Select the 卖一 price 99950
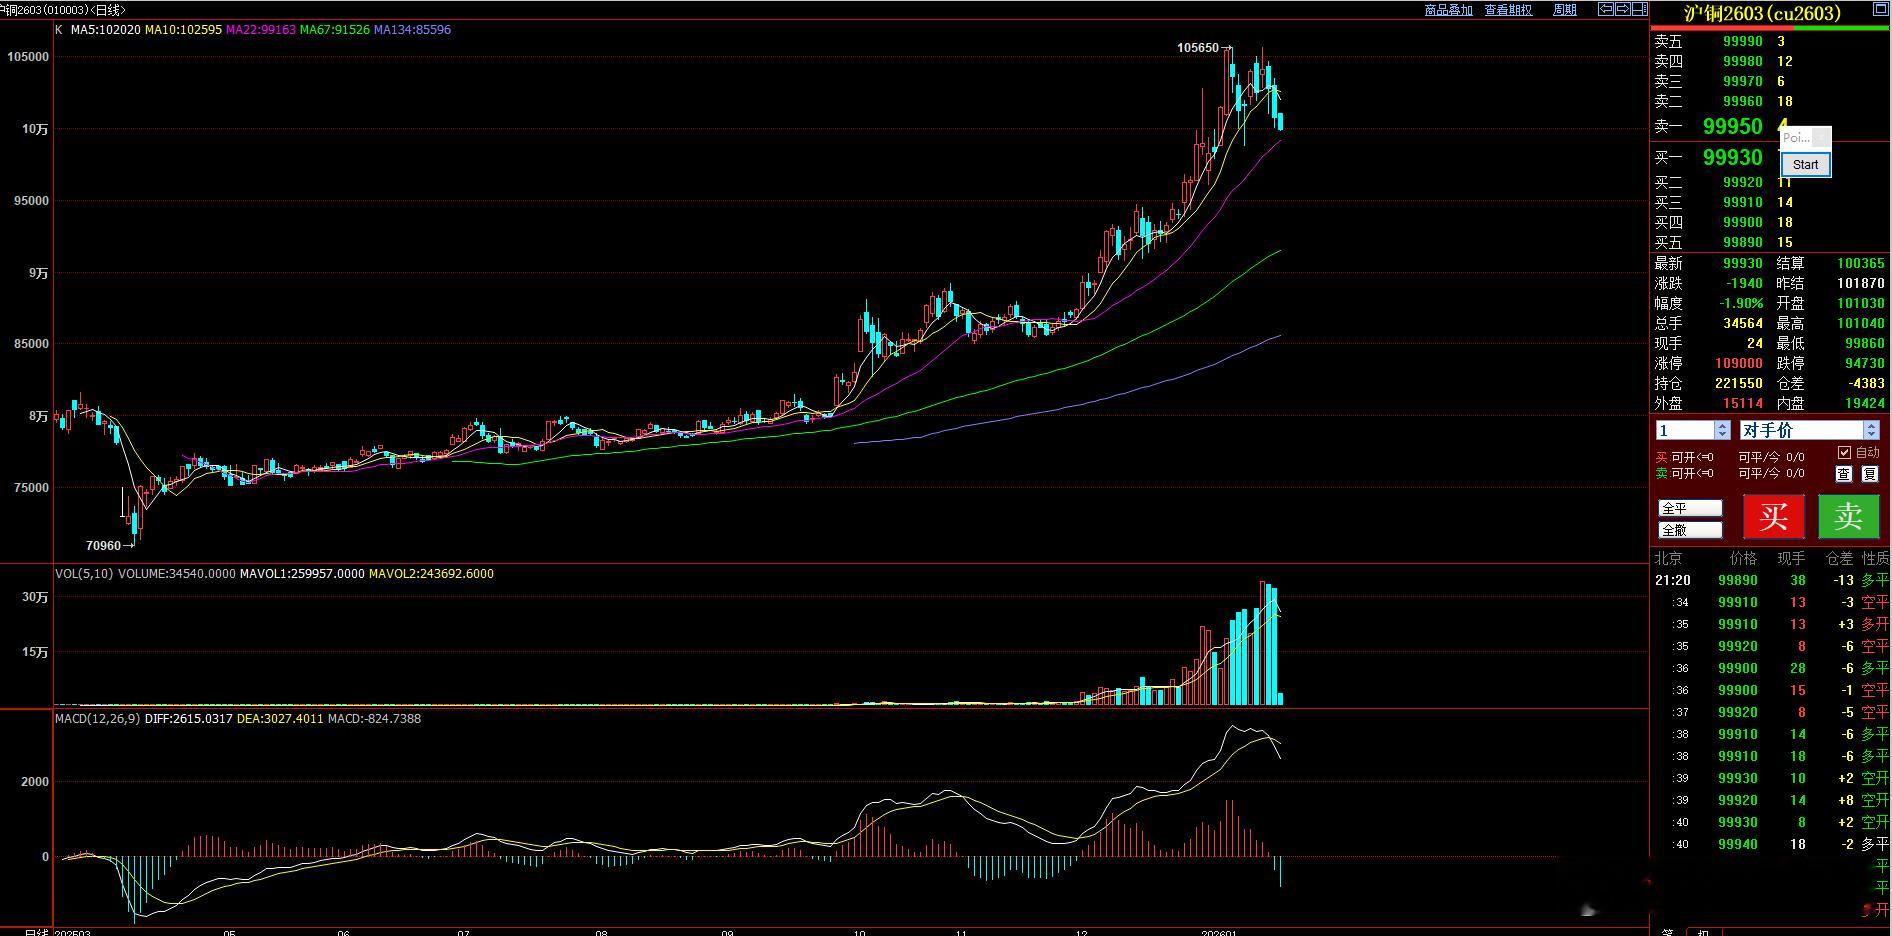 [x=1732, y=127]
